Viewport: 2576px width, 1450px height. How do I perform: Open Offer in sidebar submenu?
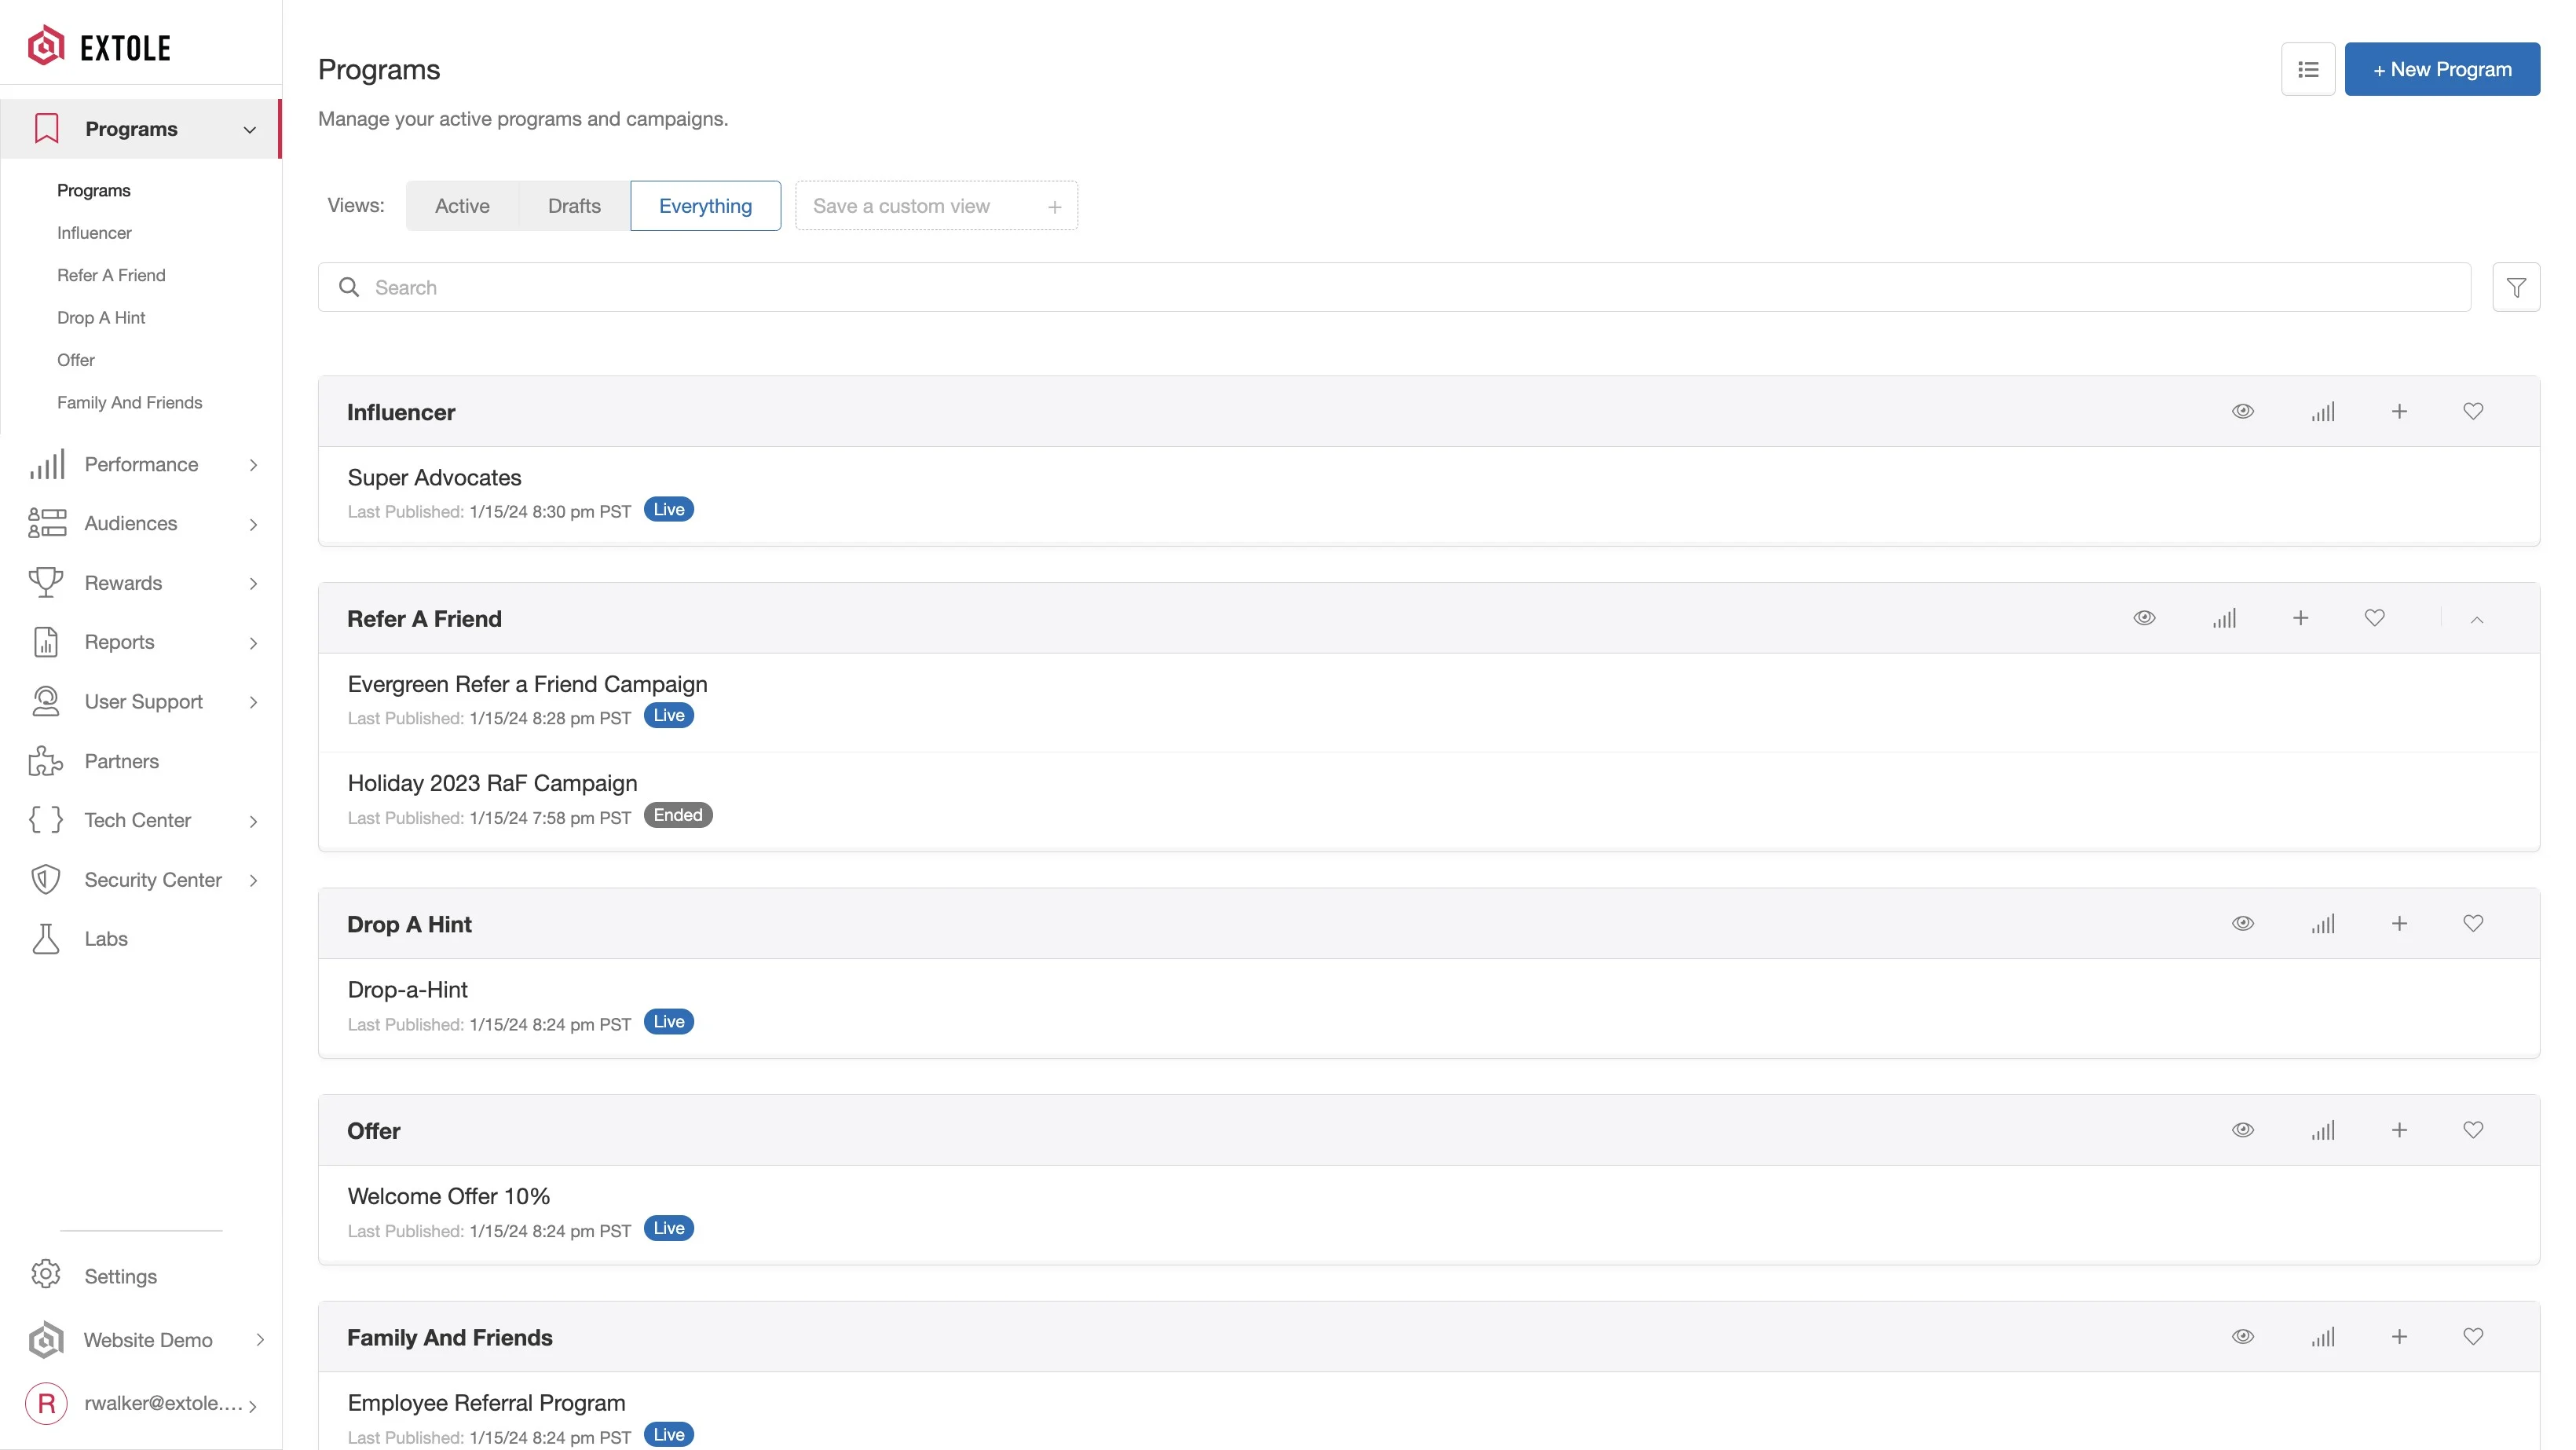coord(76,360)
